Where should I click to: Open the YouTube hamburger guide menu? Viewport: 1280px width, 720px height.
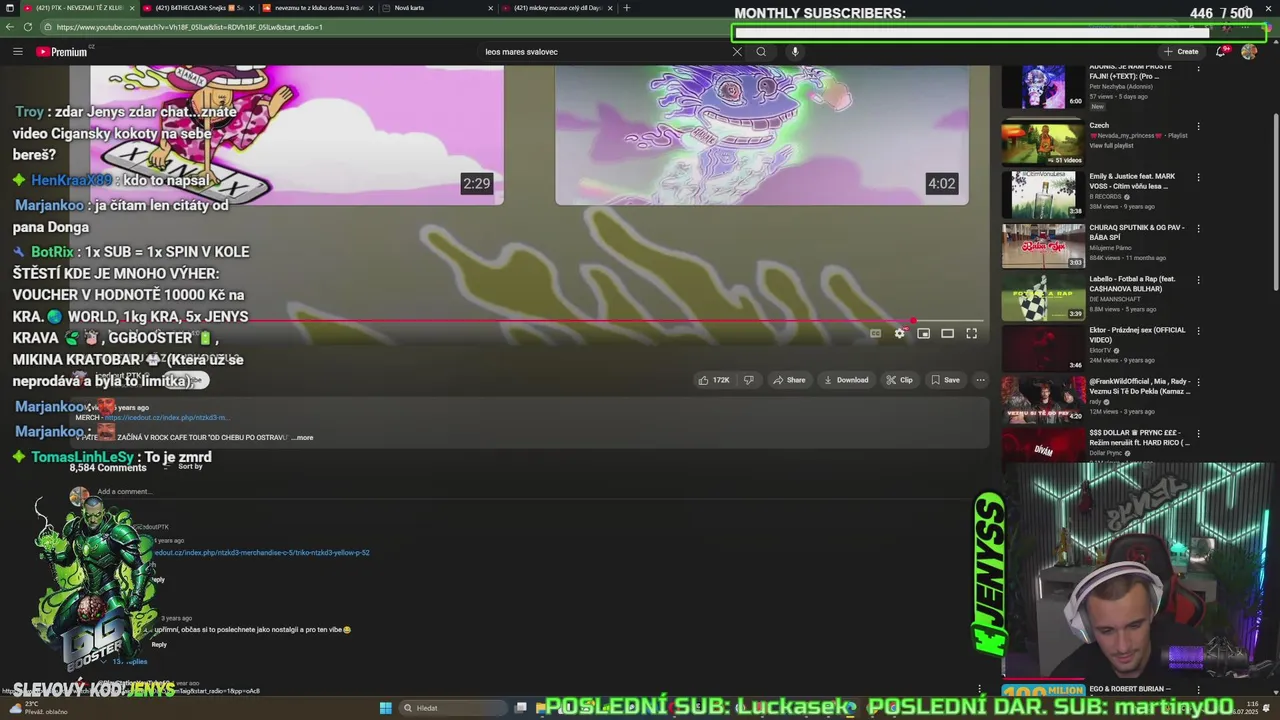tap(17, 52)
